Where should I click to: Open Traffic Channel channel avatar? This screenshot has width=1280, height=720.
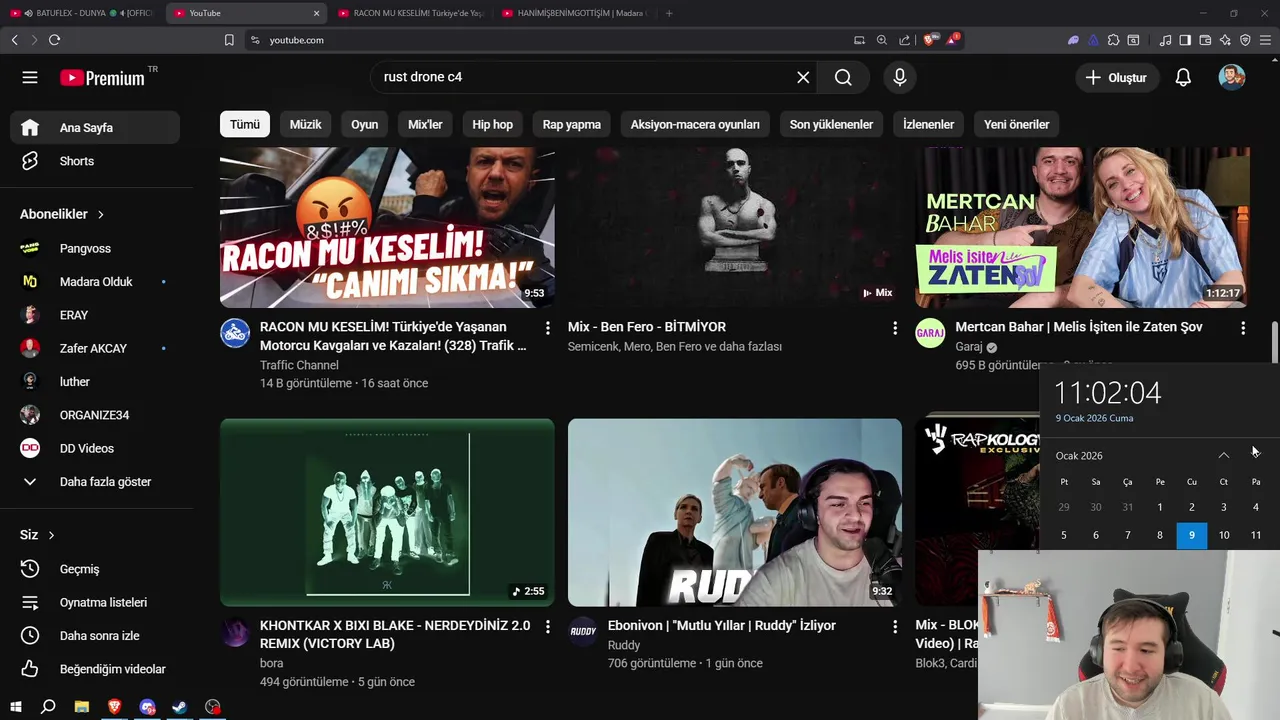click(235, 333)
